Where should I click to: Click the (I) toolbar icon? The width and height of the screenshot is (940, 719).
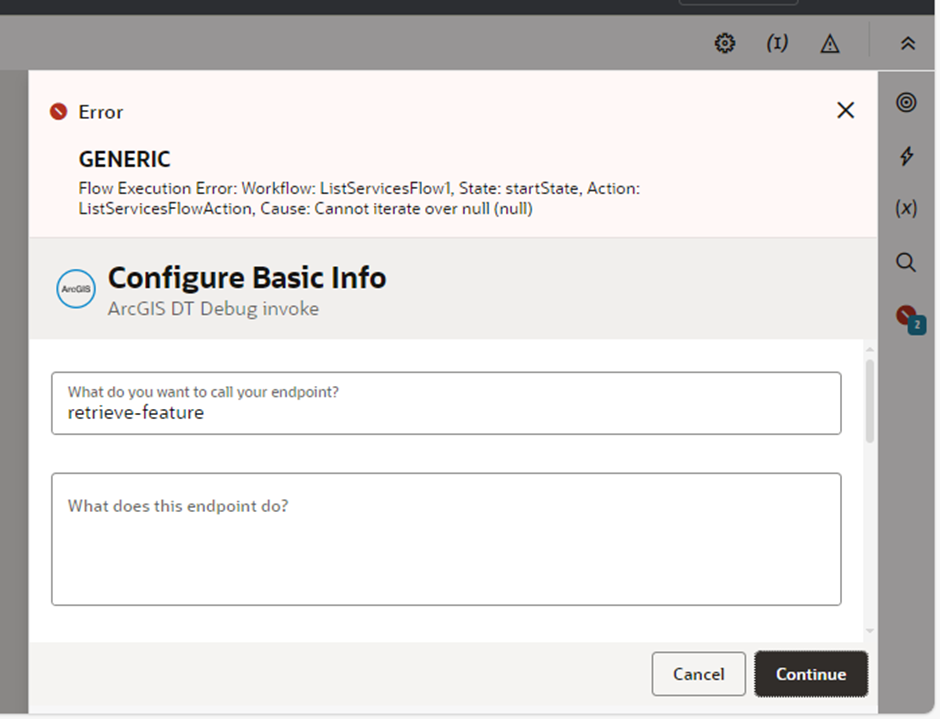coord(777,43)
